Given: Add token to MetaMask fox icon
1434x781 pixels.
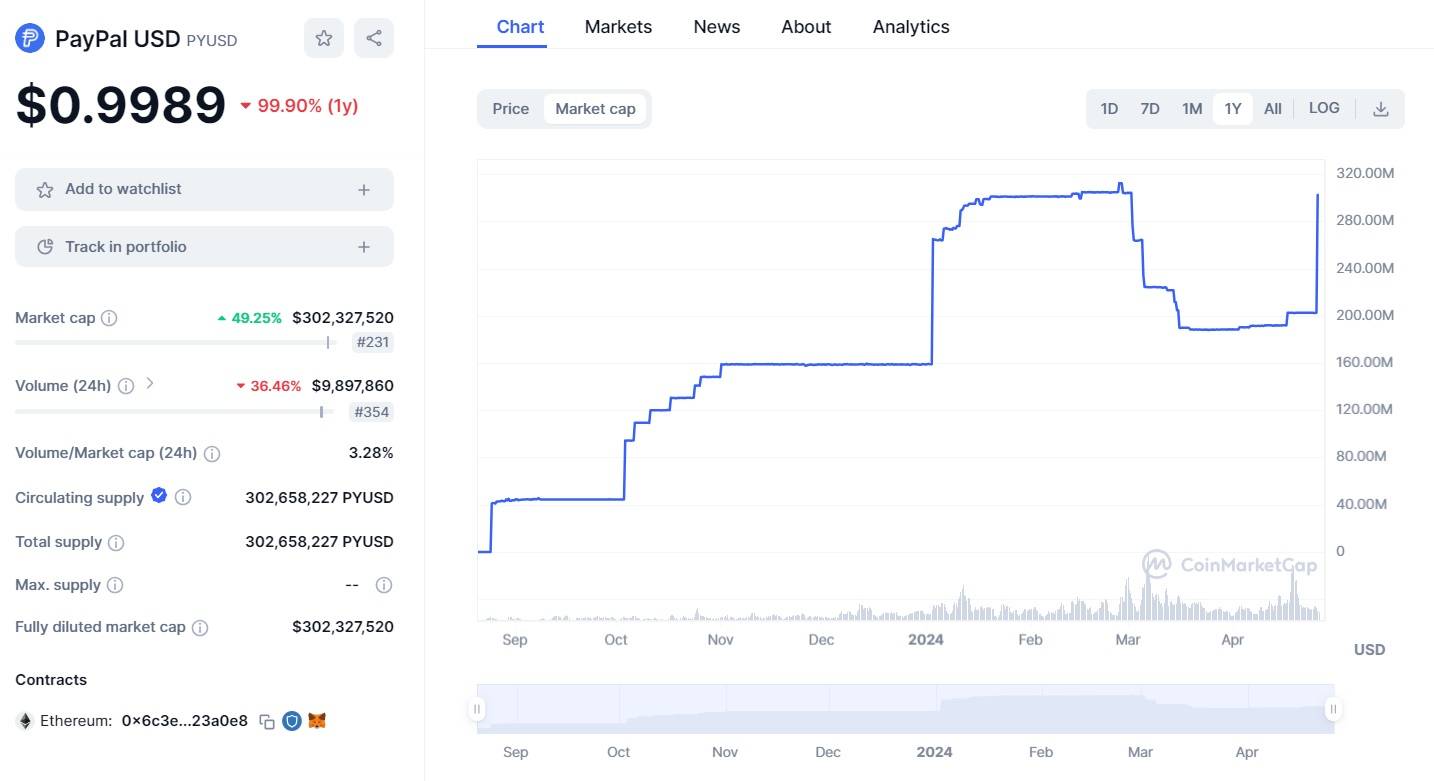Looking at the screenshot, I should pos(317,721).
